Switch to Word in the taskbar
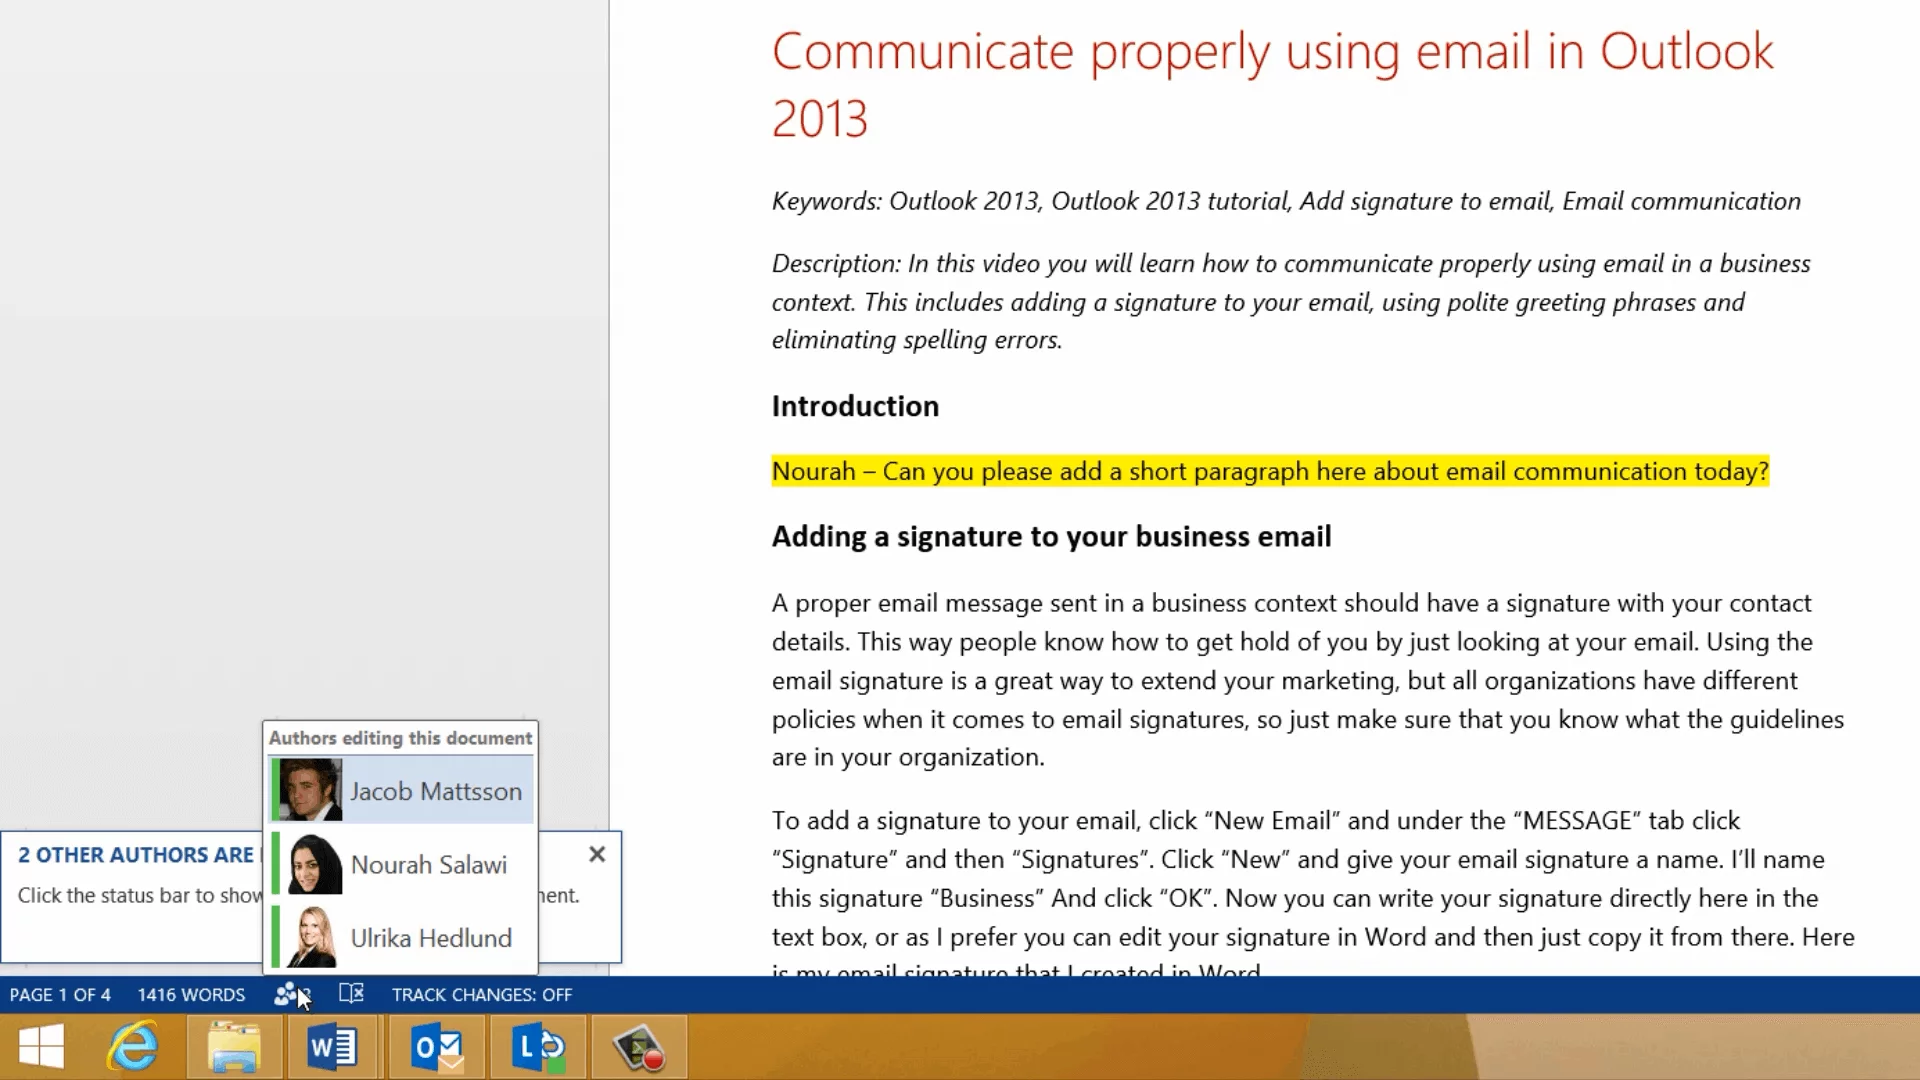 tap(332, 1048)
